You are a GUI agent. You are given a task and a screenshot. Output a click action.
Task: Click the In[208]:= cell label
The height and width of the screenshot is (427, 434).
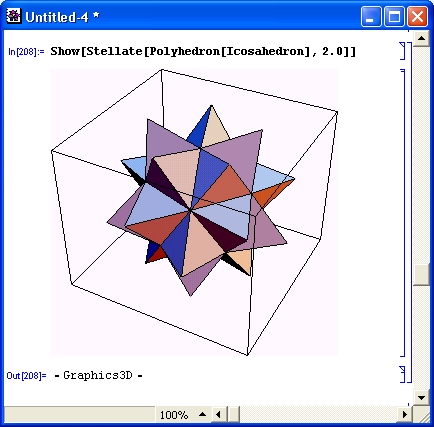26,52
